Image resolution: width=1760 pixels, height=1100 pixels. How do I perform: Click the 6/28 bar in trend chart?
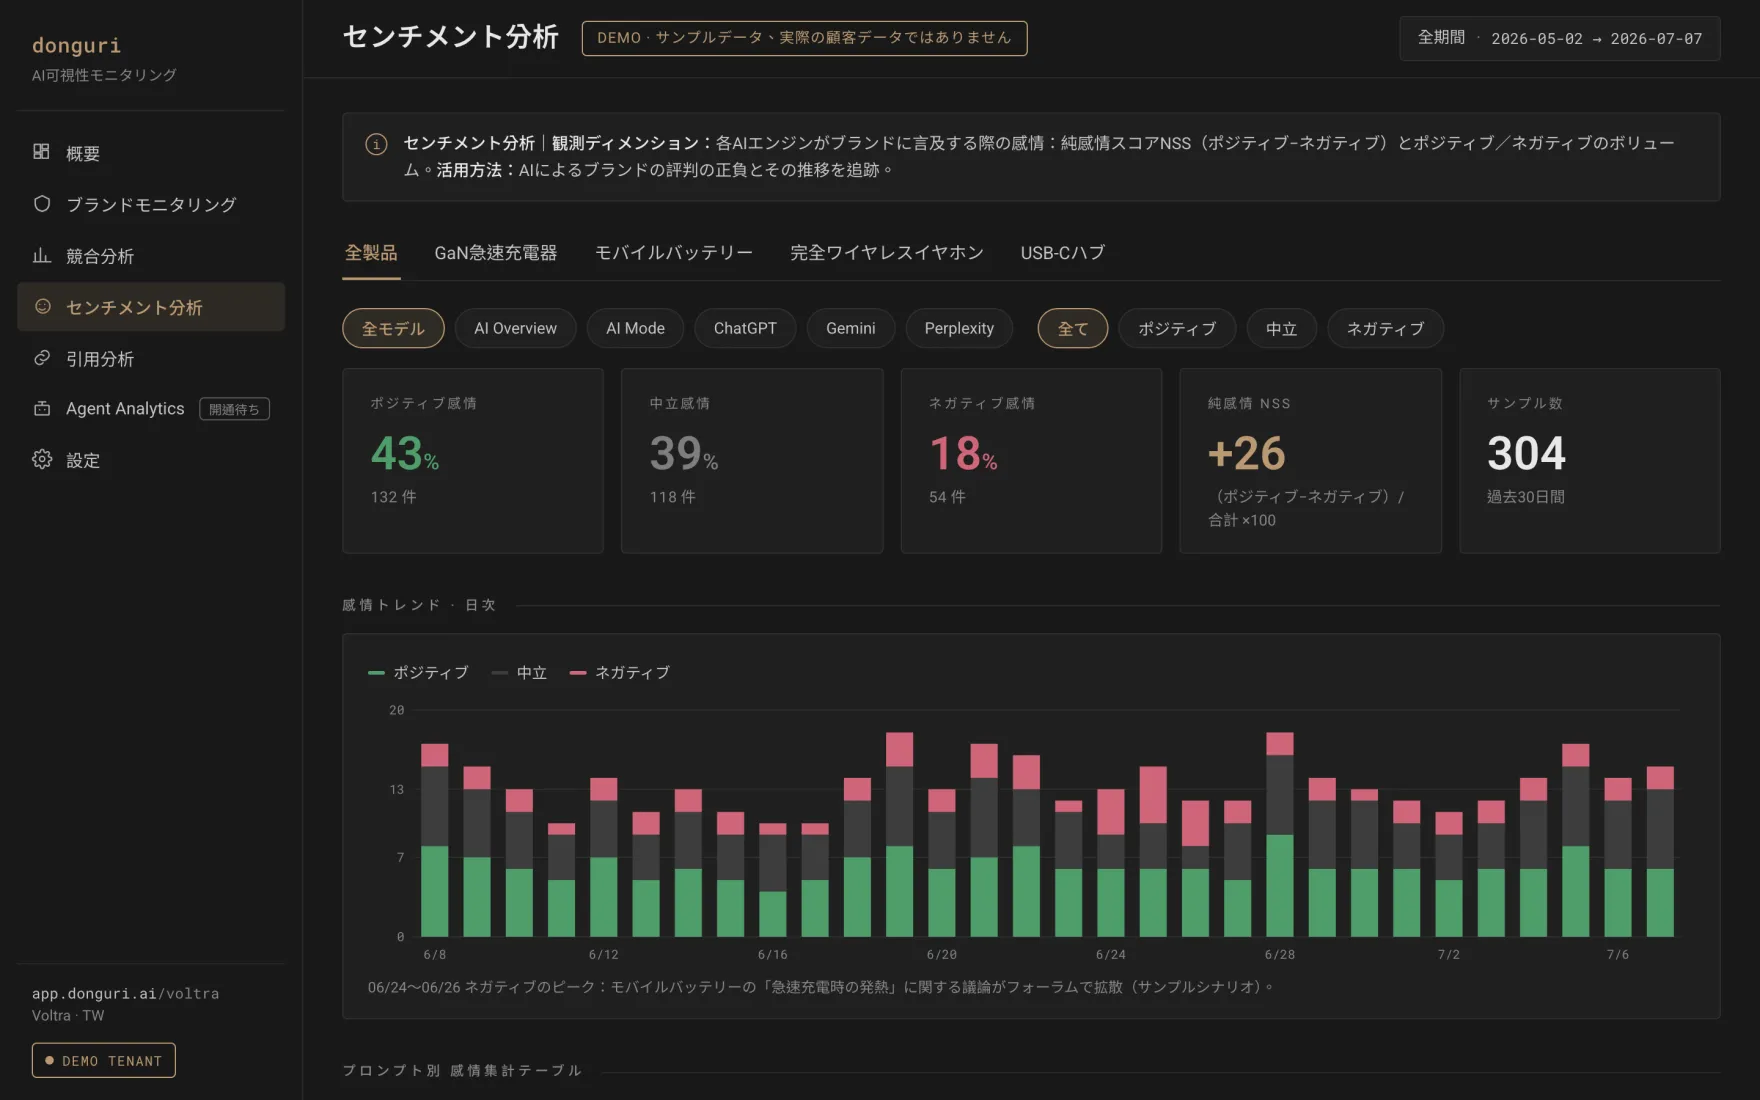click(x=1279, y=834)
